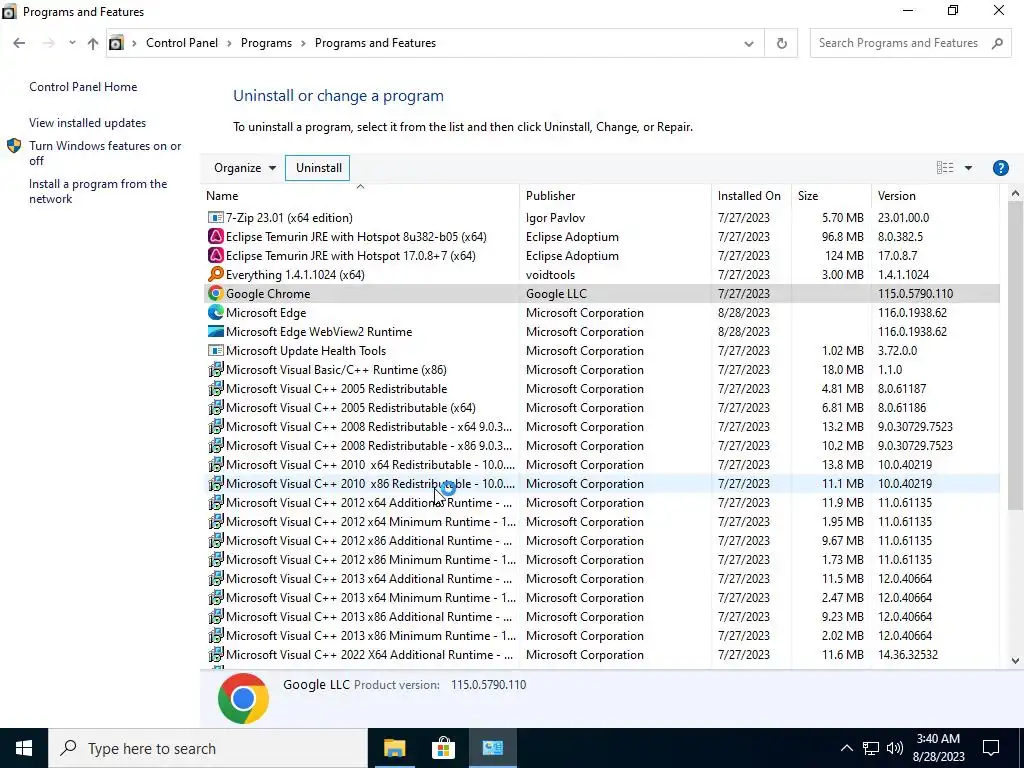The height and width of the screenshot is (768, 1024).
Task: Select Microsoft Visual C++ 2005 Redistributable (x64)
Action: [x=601, y=408]
